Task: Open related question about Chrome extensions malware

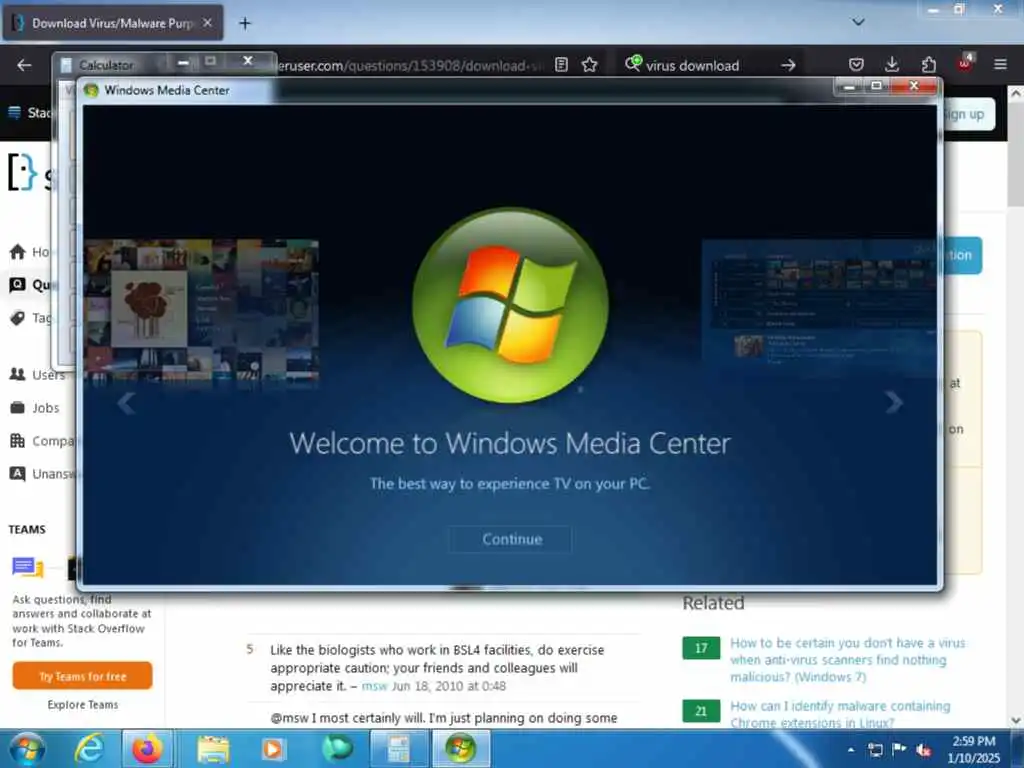Action: point(840,714)
